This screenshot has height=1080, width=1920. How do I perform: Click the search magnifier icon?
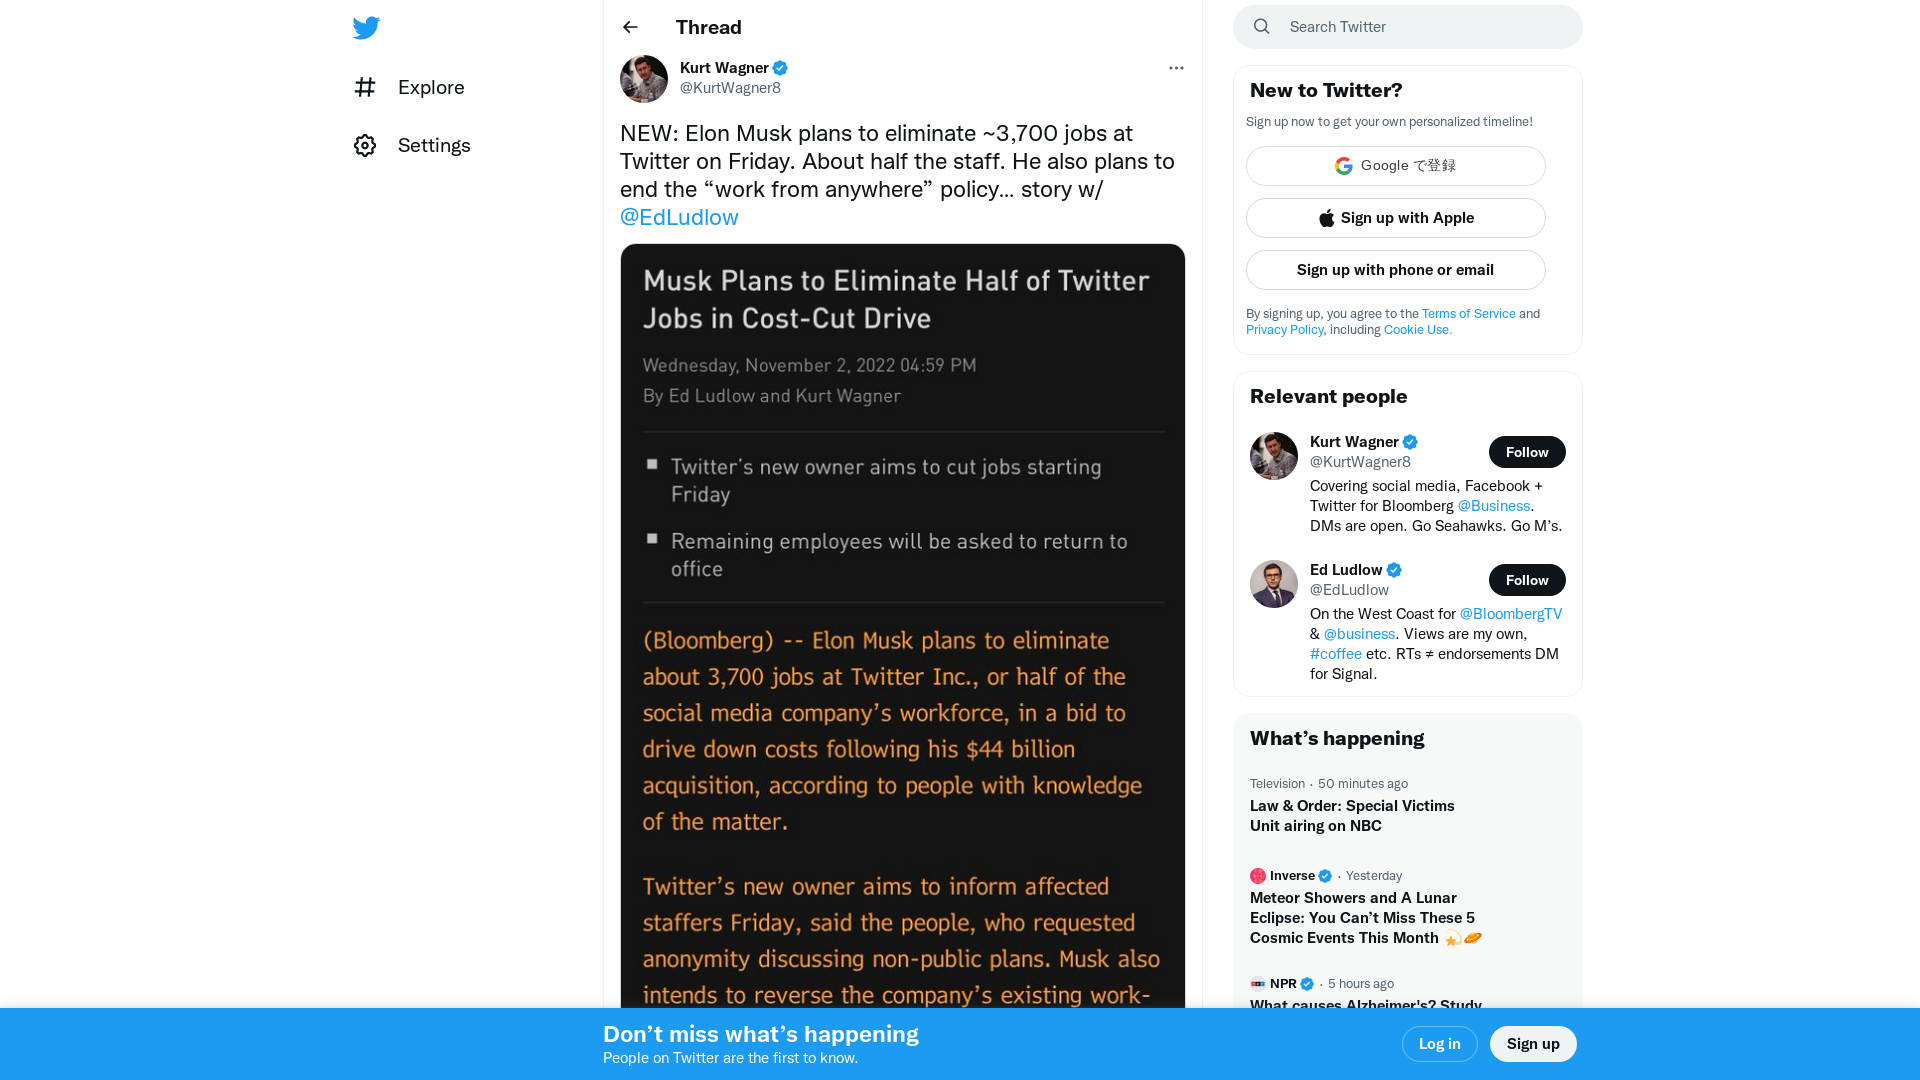tap(1261, 26)
